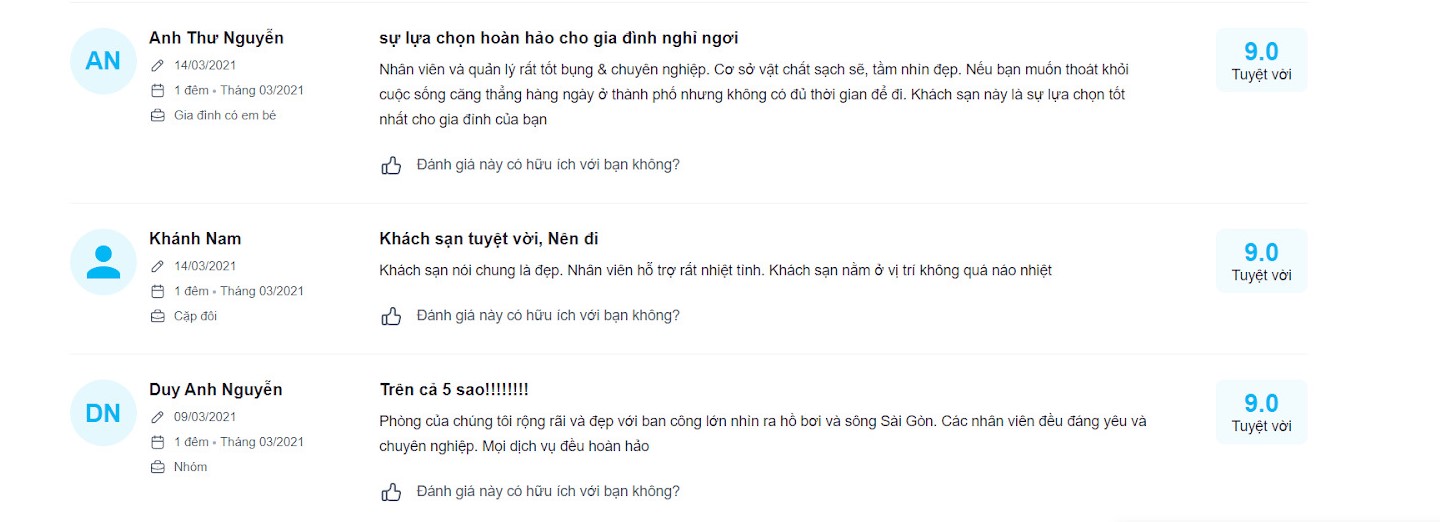
Task: Click briefcase icon next to "Cặp đôi"
Action: (x=157, y=316)
